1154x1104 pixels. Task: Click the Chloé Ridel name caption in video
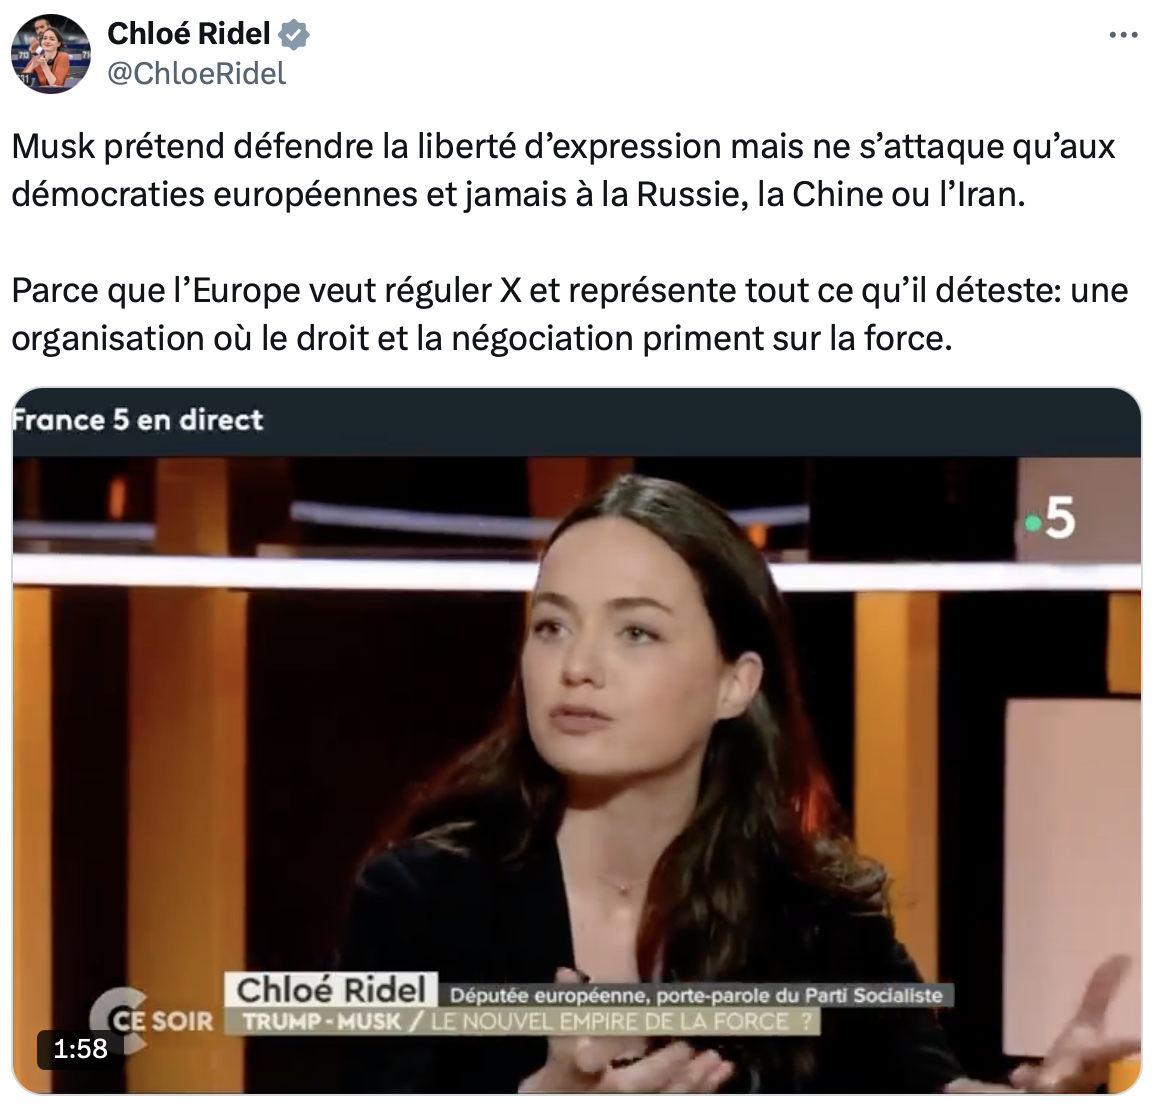(x=331, y=990)
